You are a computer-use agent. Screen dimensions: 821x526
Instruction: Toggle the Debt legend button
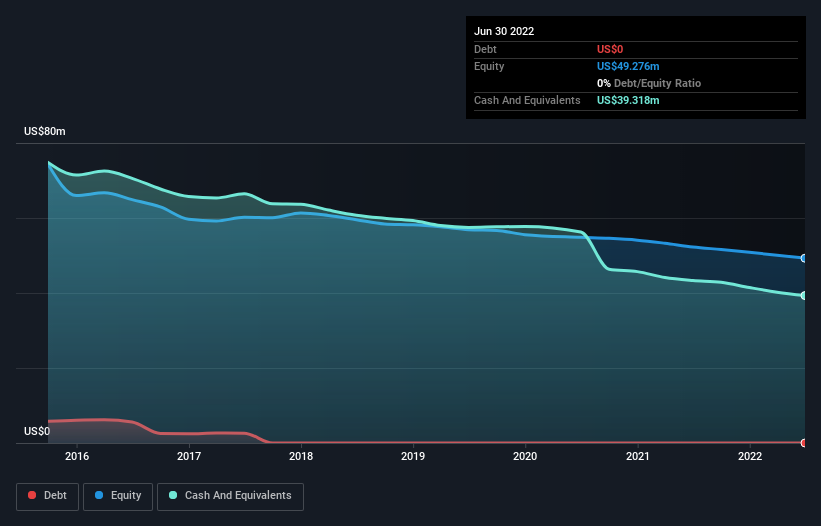tap(47, 496)
